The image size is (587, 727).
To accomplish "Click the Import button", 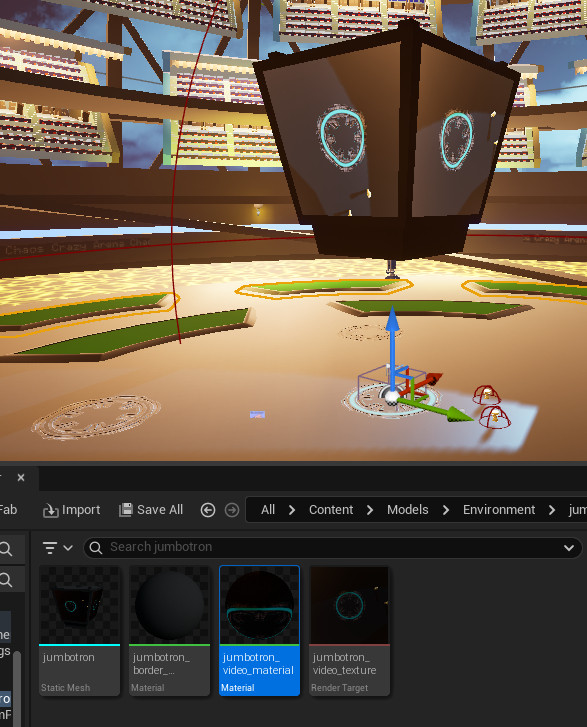I will click(x=71, y=510).
